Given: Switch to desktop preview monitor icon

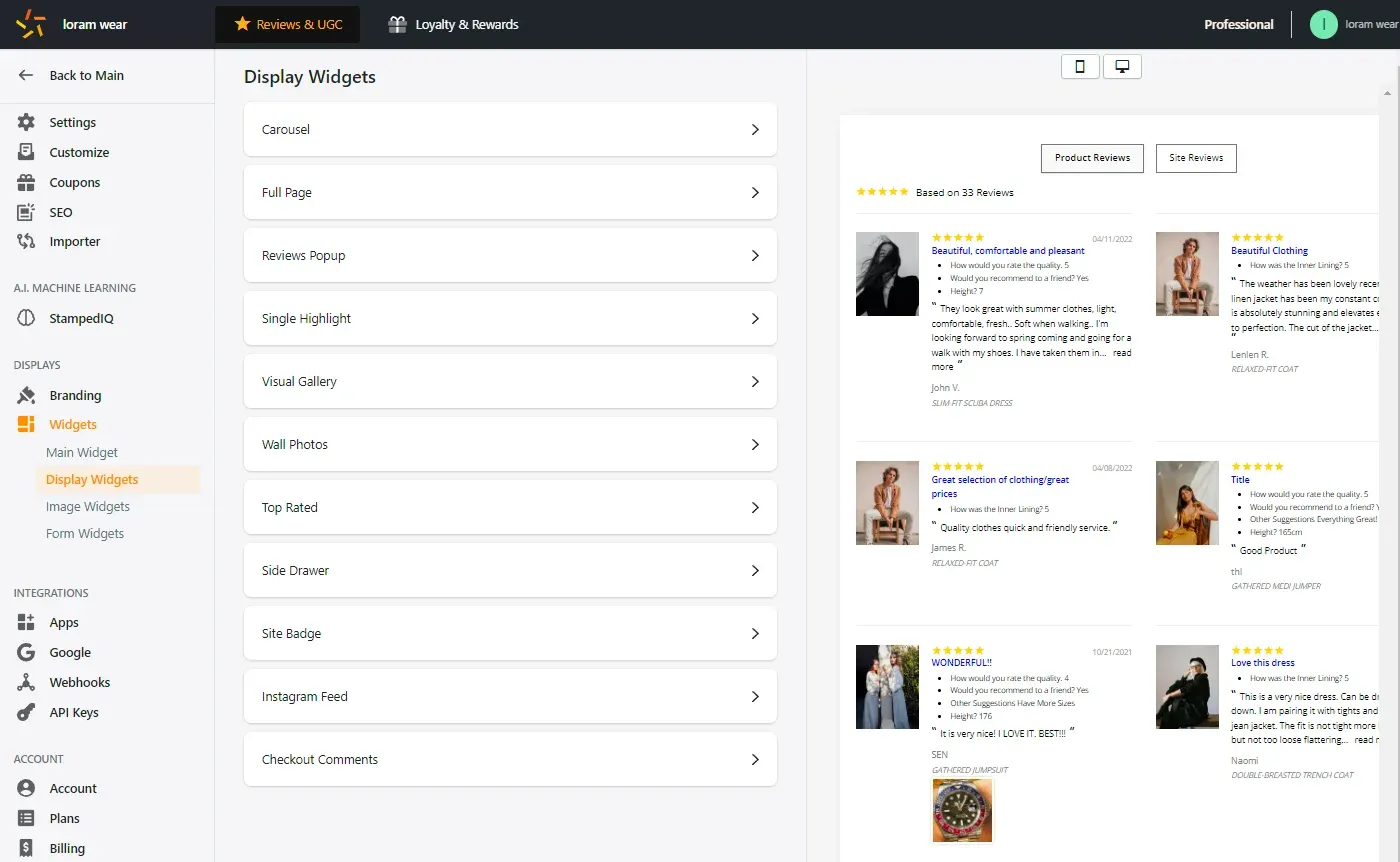Looking at the screenshot, I should pyautogui.click(x=1122, y=66).
